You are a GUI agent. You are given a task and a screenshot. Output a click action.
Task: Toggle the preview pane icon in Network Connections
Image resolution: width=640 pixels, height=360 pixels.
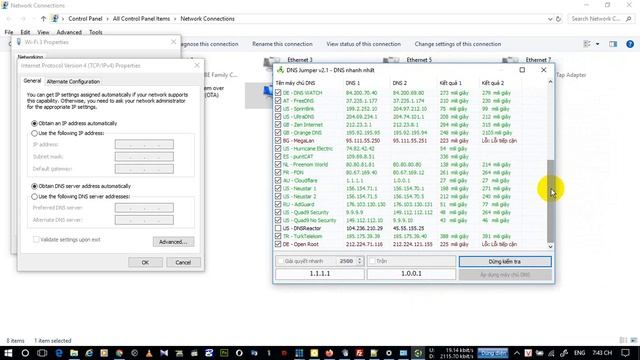click(613, 44)
